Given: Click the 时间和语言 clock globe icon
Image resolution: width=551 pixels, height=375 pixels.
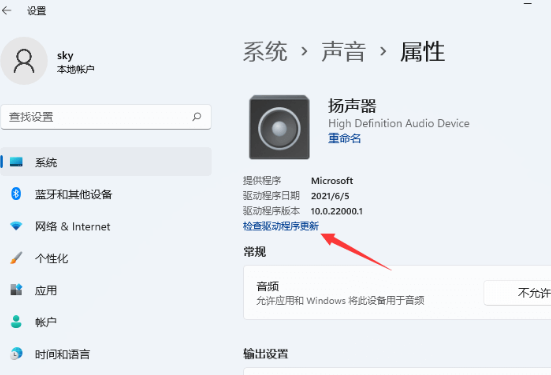Looking at the screenshot, I should coord(16,354).
